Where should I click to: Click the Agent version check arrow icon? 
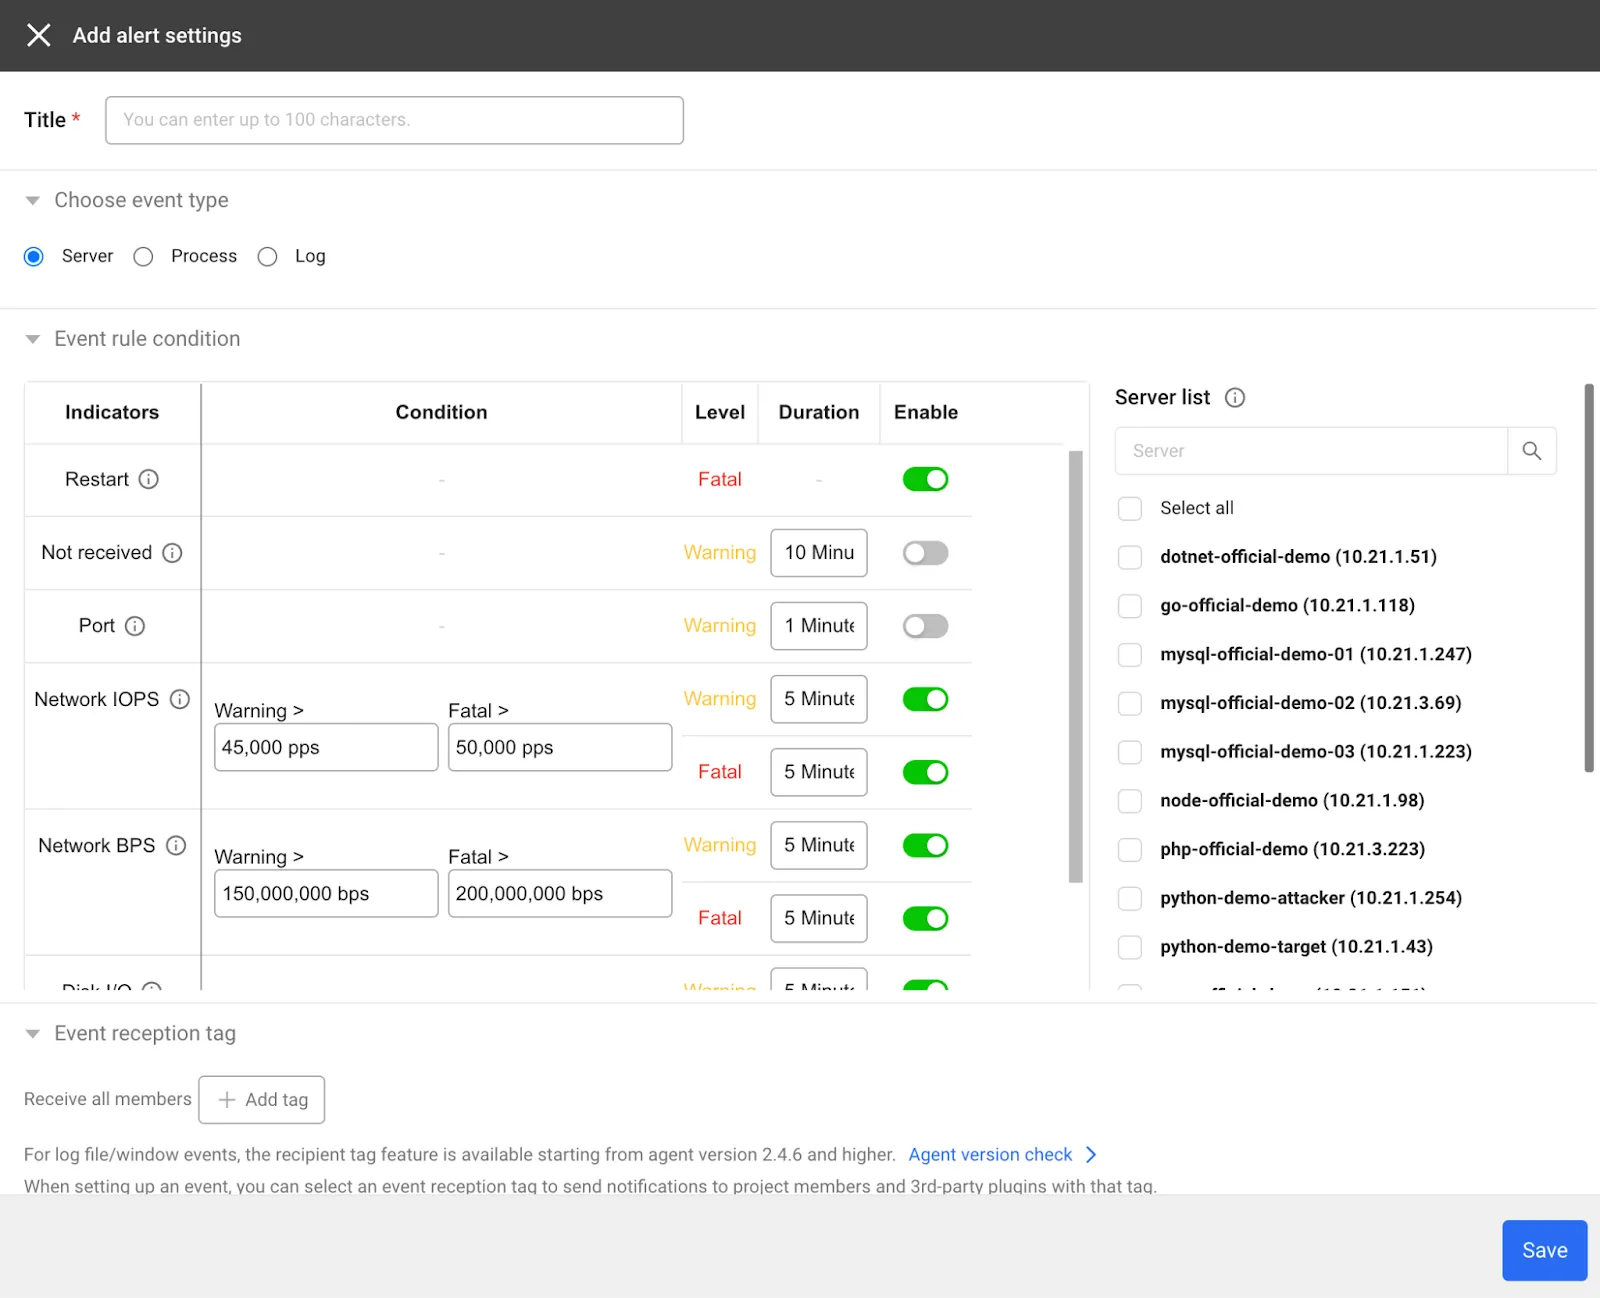pos(1091,1155)
